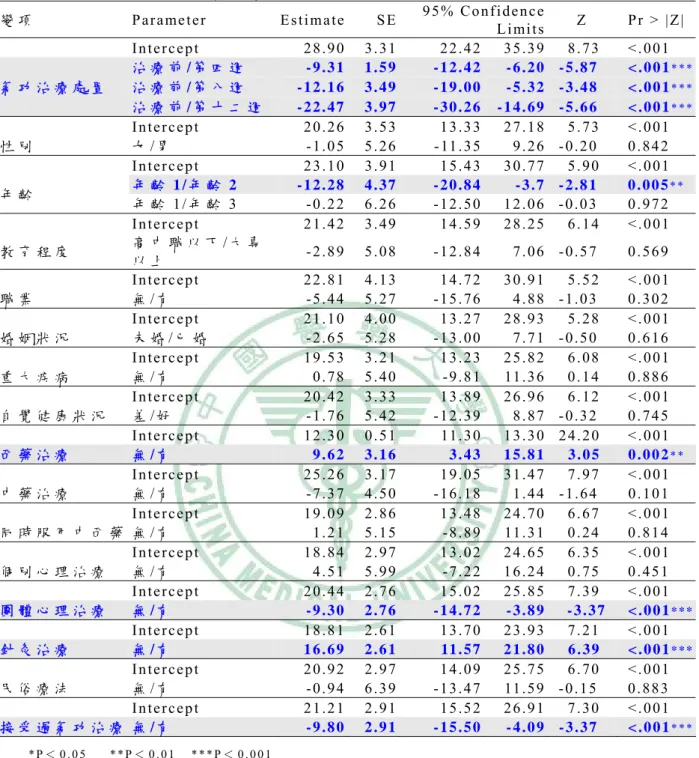The height and width of the screenshot is (758, 699).
Task: Click the p-value 0.745
Action: click(648, 416)
